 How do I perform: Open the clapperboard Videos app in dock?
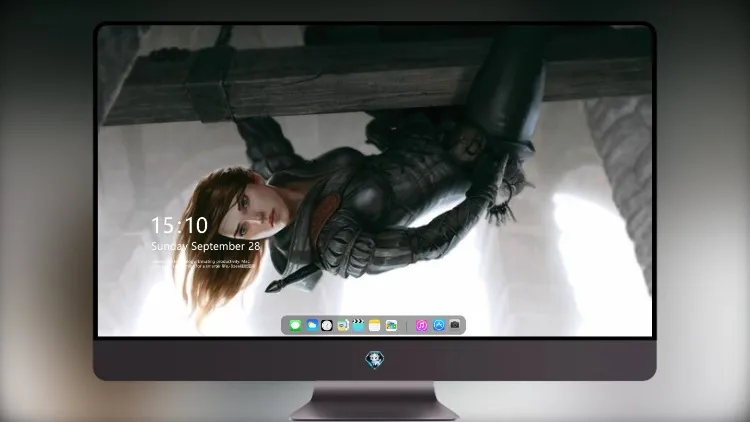coord(358,325)
